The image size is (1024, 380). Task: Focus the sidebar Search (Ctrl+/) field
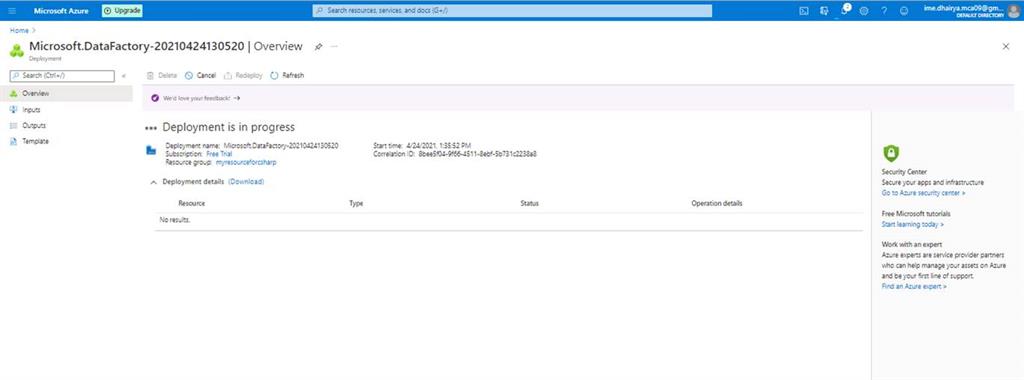click(62, 76)
